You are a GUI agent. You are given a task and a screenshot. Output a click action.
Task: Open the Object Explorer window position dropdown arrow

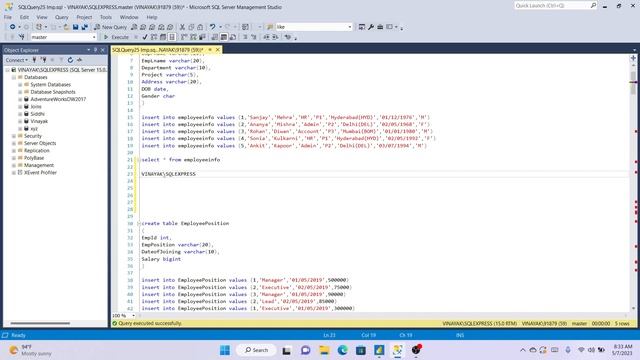pyautogui.click(x=89, y=50)
